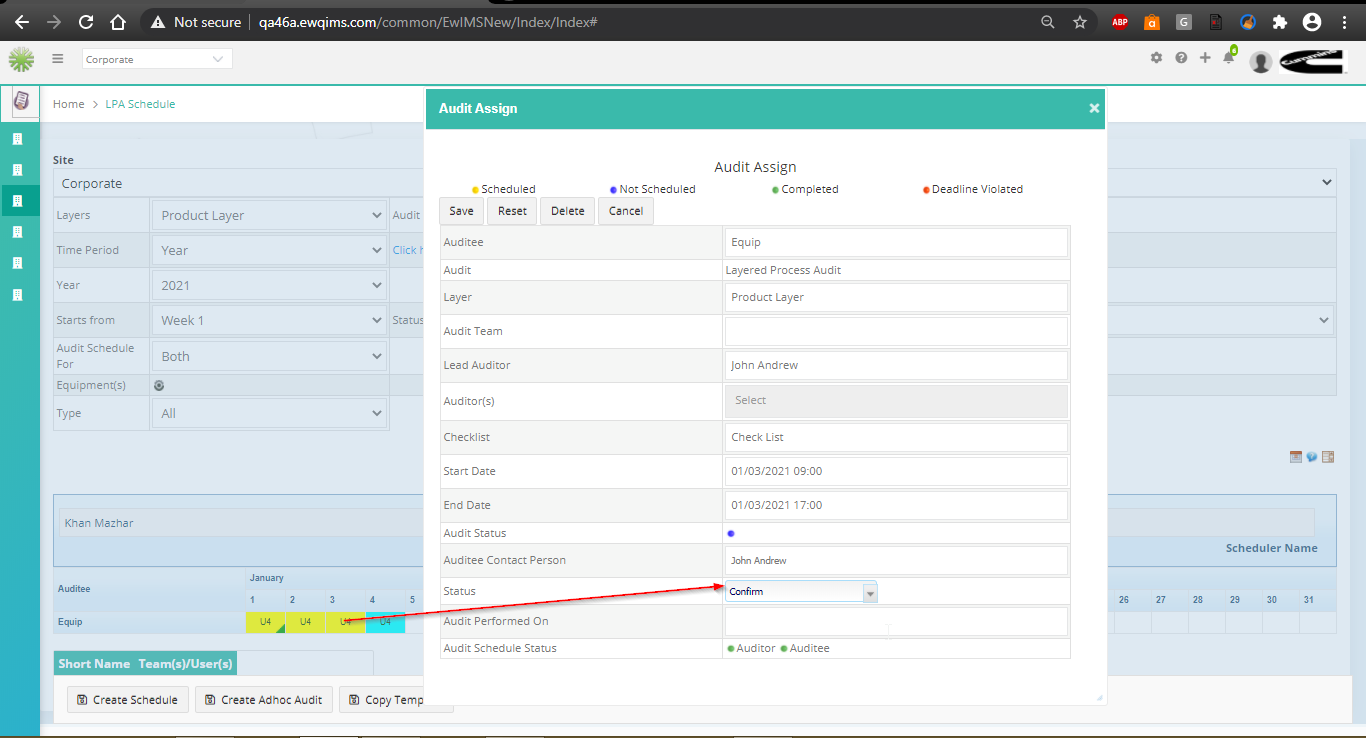Open the settings gear in the app header
This screenshot has width=1366, height=738.
coord(1156,58)
